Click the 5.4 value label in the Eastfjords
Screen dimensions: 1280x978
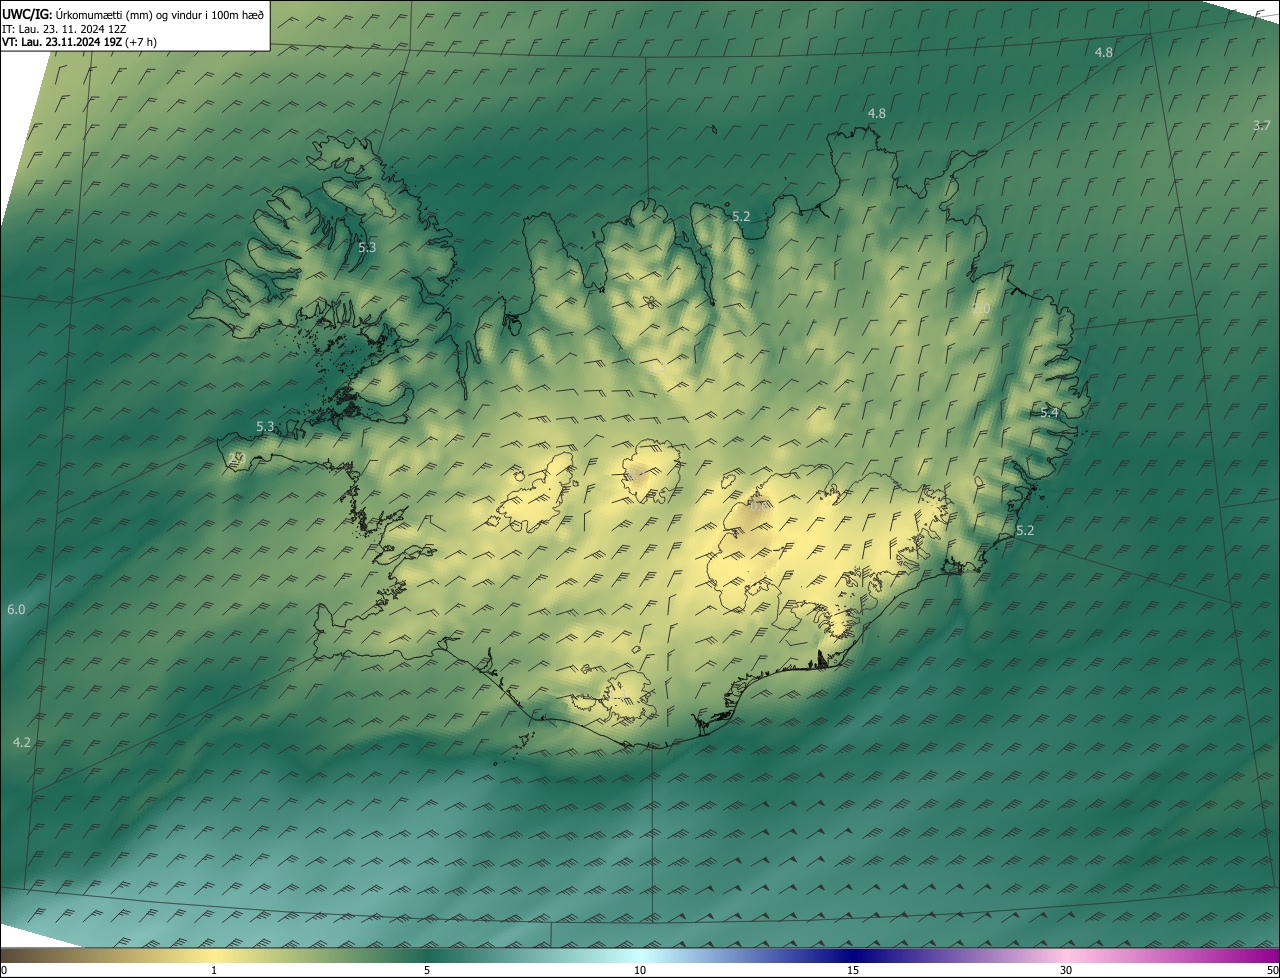(1049, 412)
